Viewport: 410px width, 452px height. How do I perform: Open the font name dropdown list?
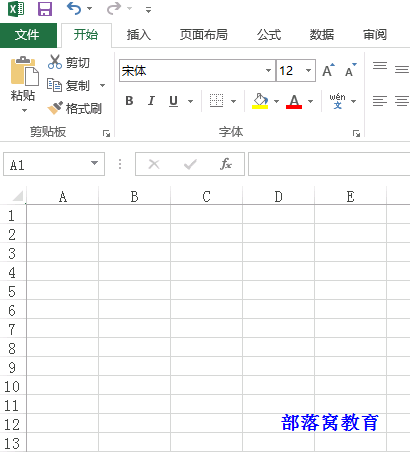point(268,71)
